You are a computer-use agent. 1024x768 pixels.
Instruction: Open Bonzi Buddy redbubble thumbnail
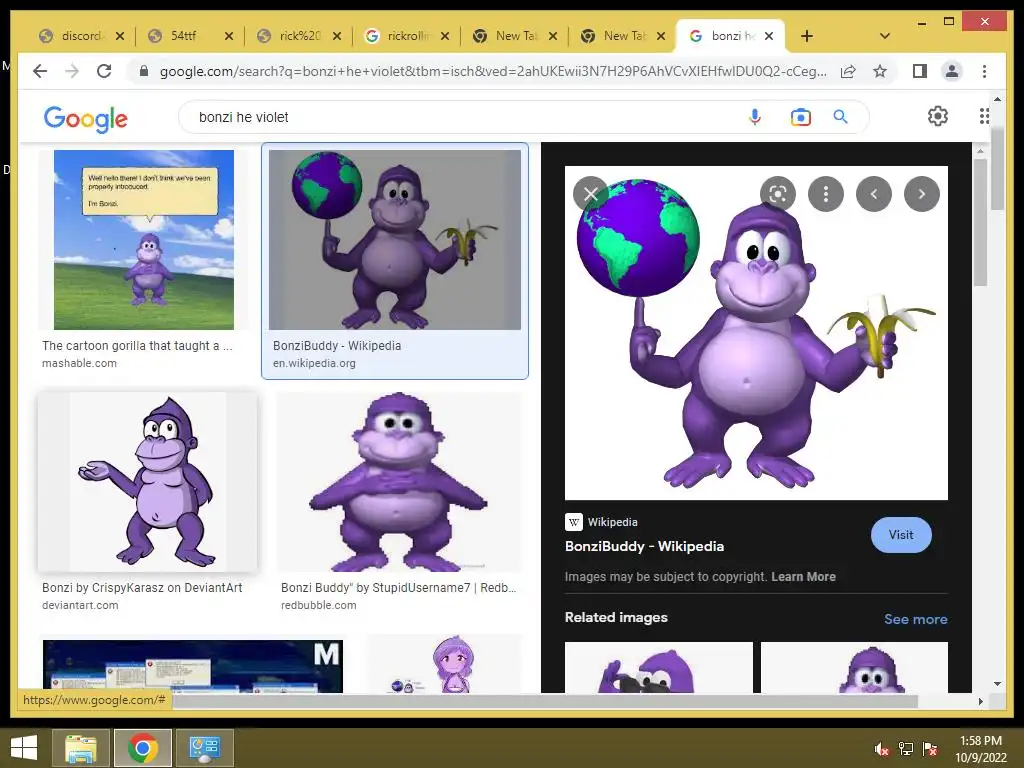click(398, 482)
